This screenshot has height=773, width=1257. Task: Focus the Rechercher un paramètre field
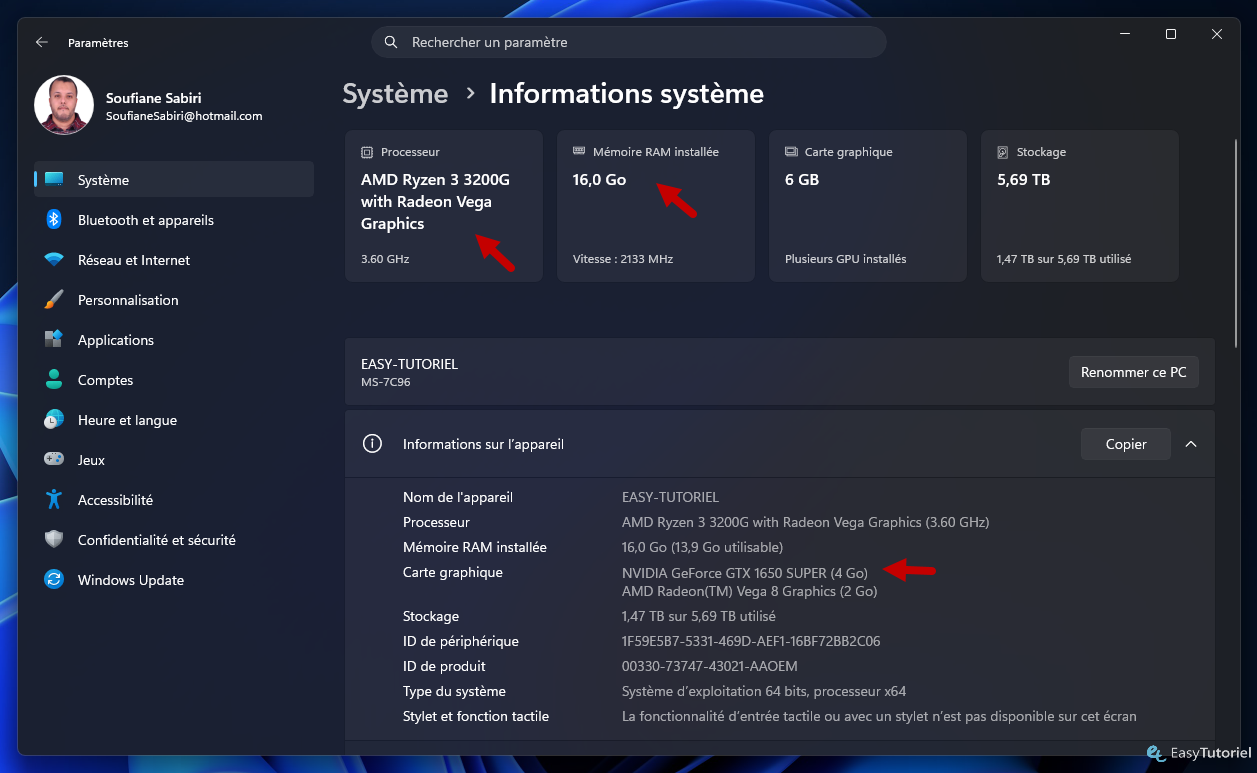(629, 42)
